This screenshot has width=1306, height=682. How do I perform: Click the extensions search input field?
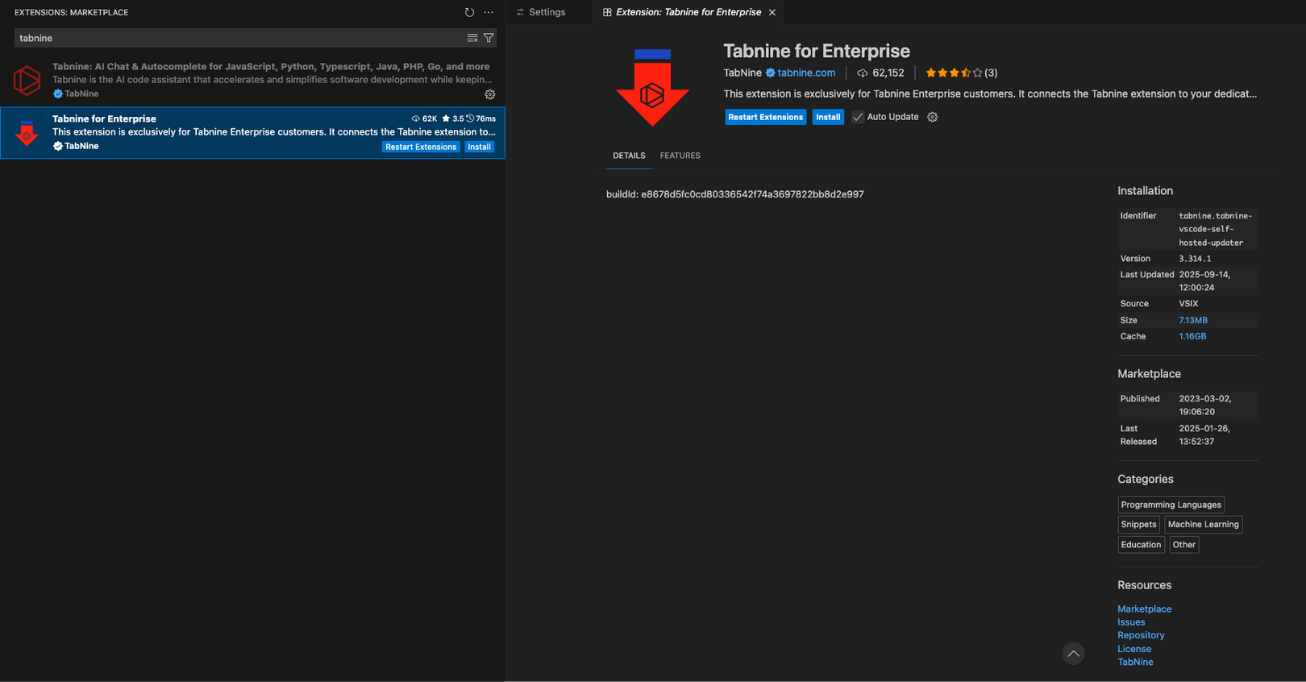click(x=240, y=38)
